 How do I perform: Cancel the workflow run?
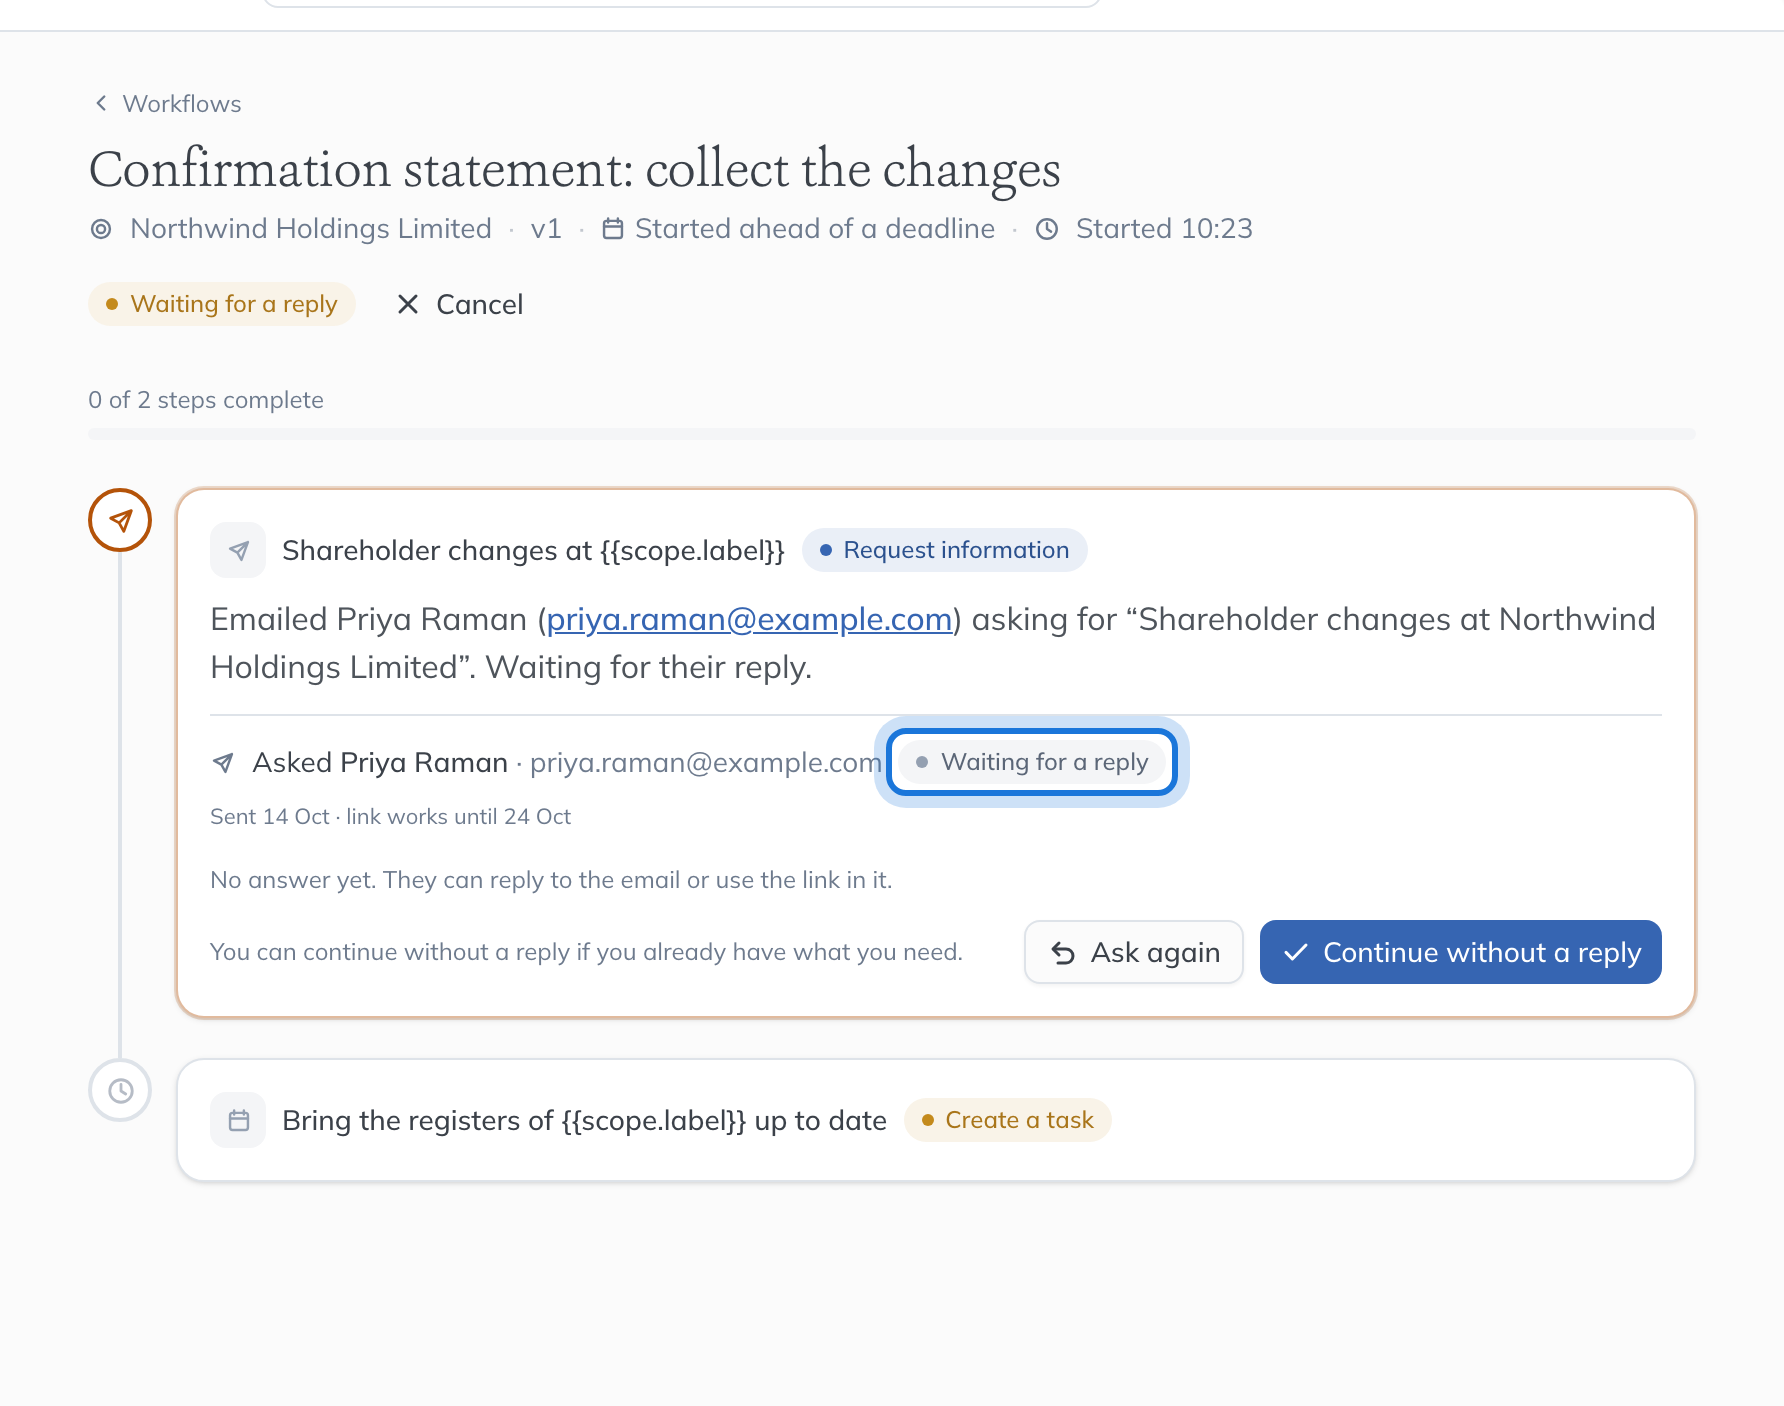[x=460, y=304]
